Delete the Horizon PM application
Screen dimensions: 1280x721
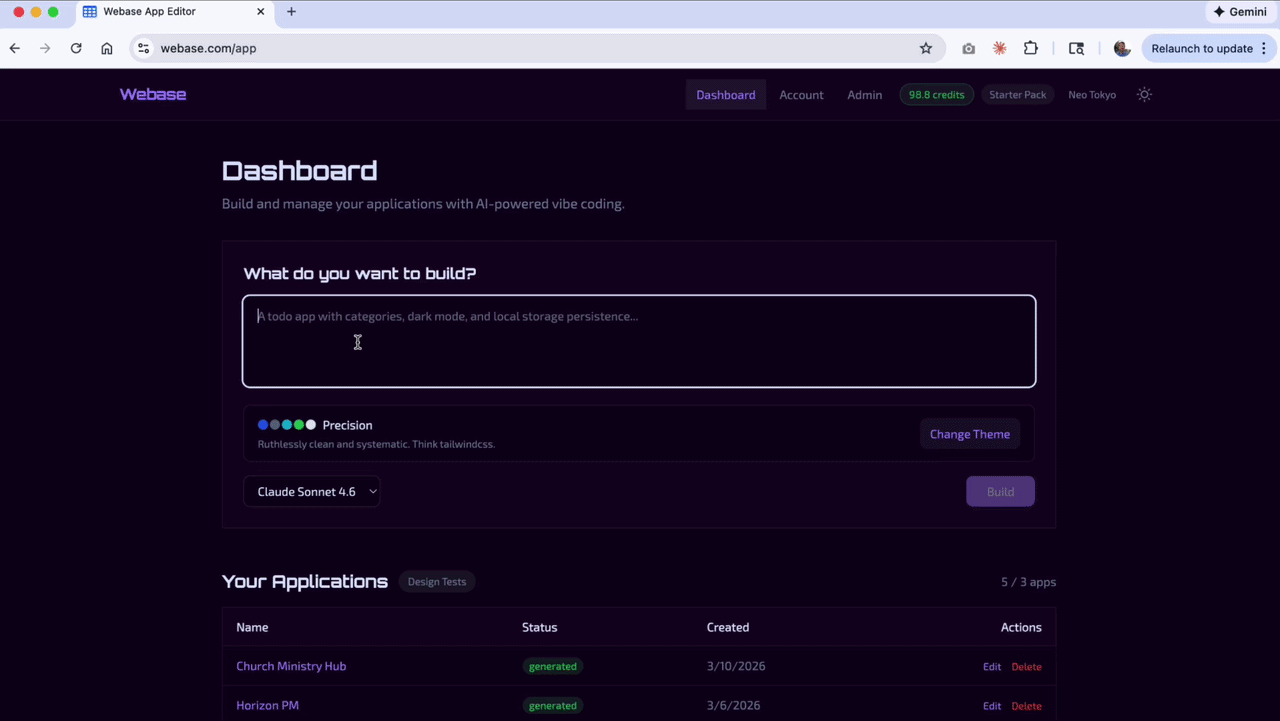click(1026, 705)
